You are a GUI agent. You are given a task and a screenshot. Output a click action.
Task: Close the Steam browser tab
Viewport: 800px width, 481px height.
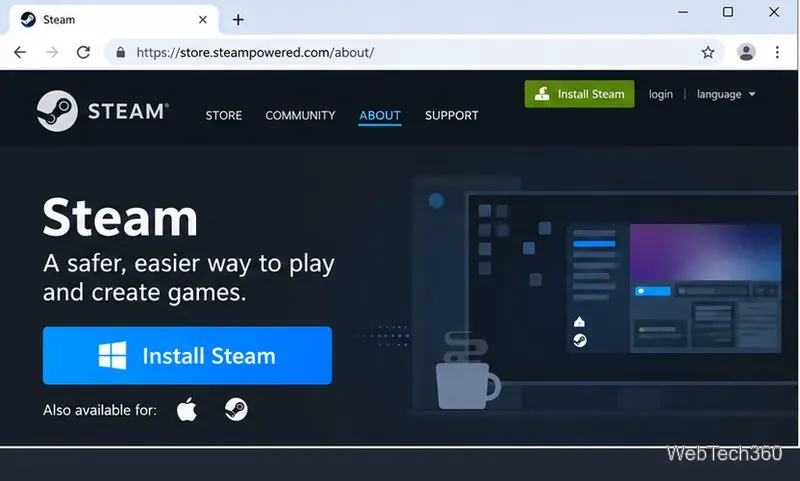point(203,20)
